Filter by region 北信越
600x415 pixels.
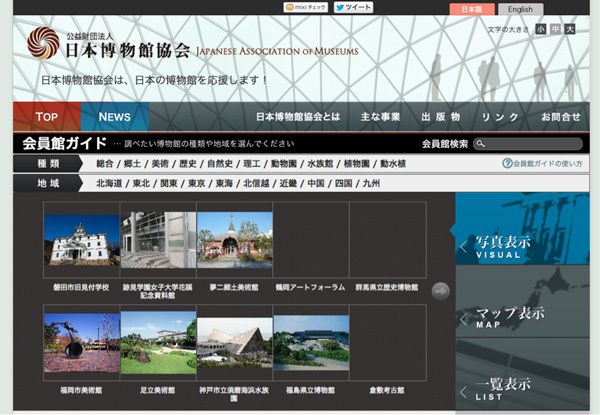(x=256, y=184)
